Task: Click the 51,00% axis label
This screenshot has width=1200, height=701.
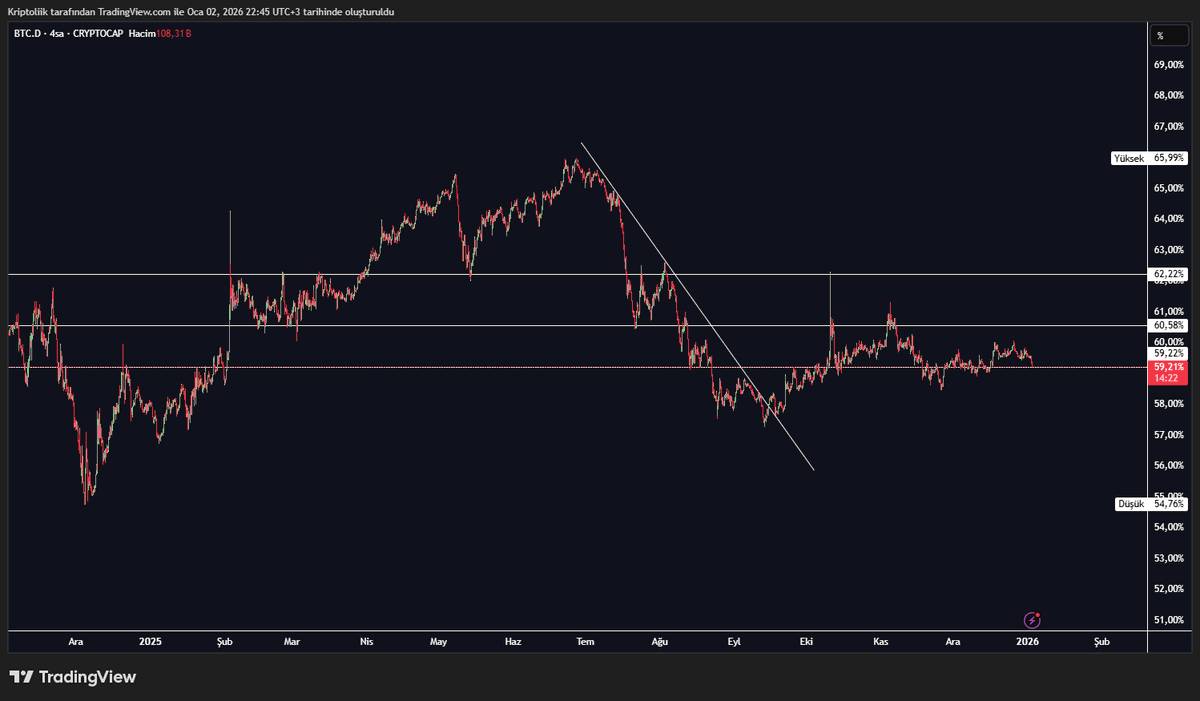Action: 1169,620
